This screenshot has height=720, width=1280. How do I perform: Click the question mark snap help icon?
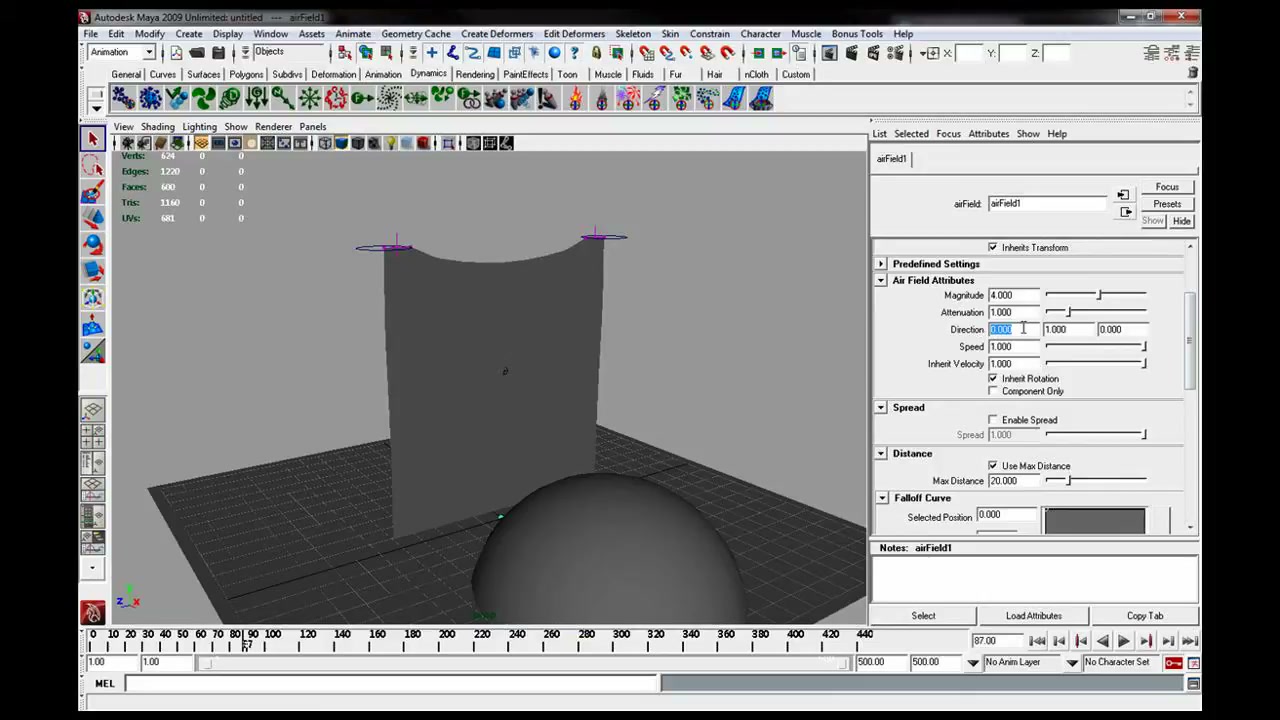[x=574, y=52]
